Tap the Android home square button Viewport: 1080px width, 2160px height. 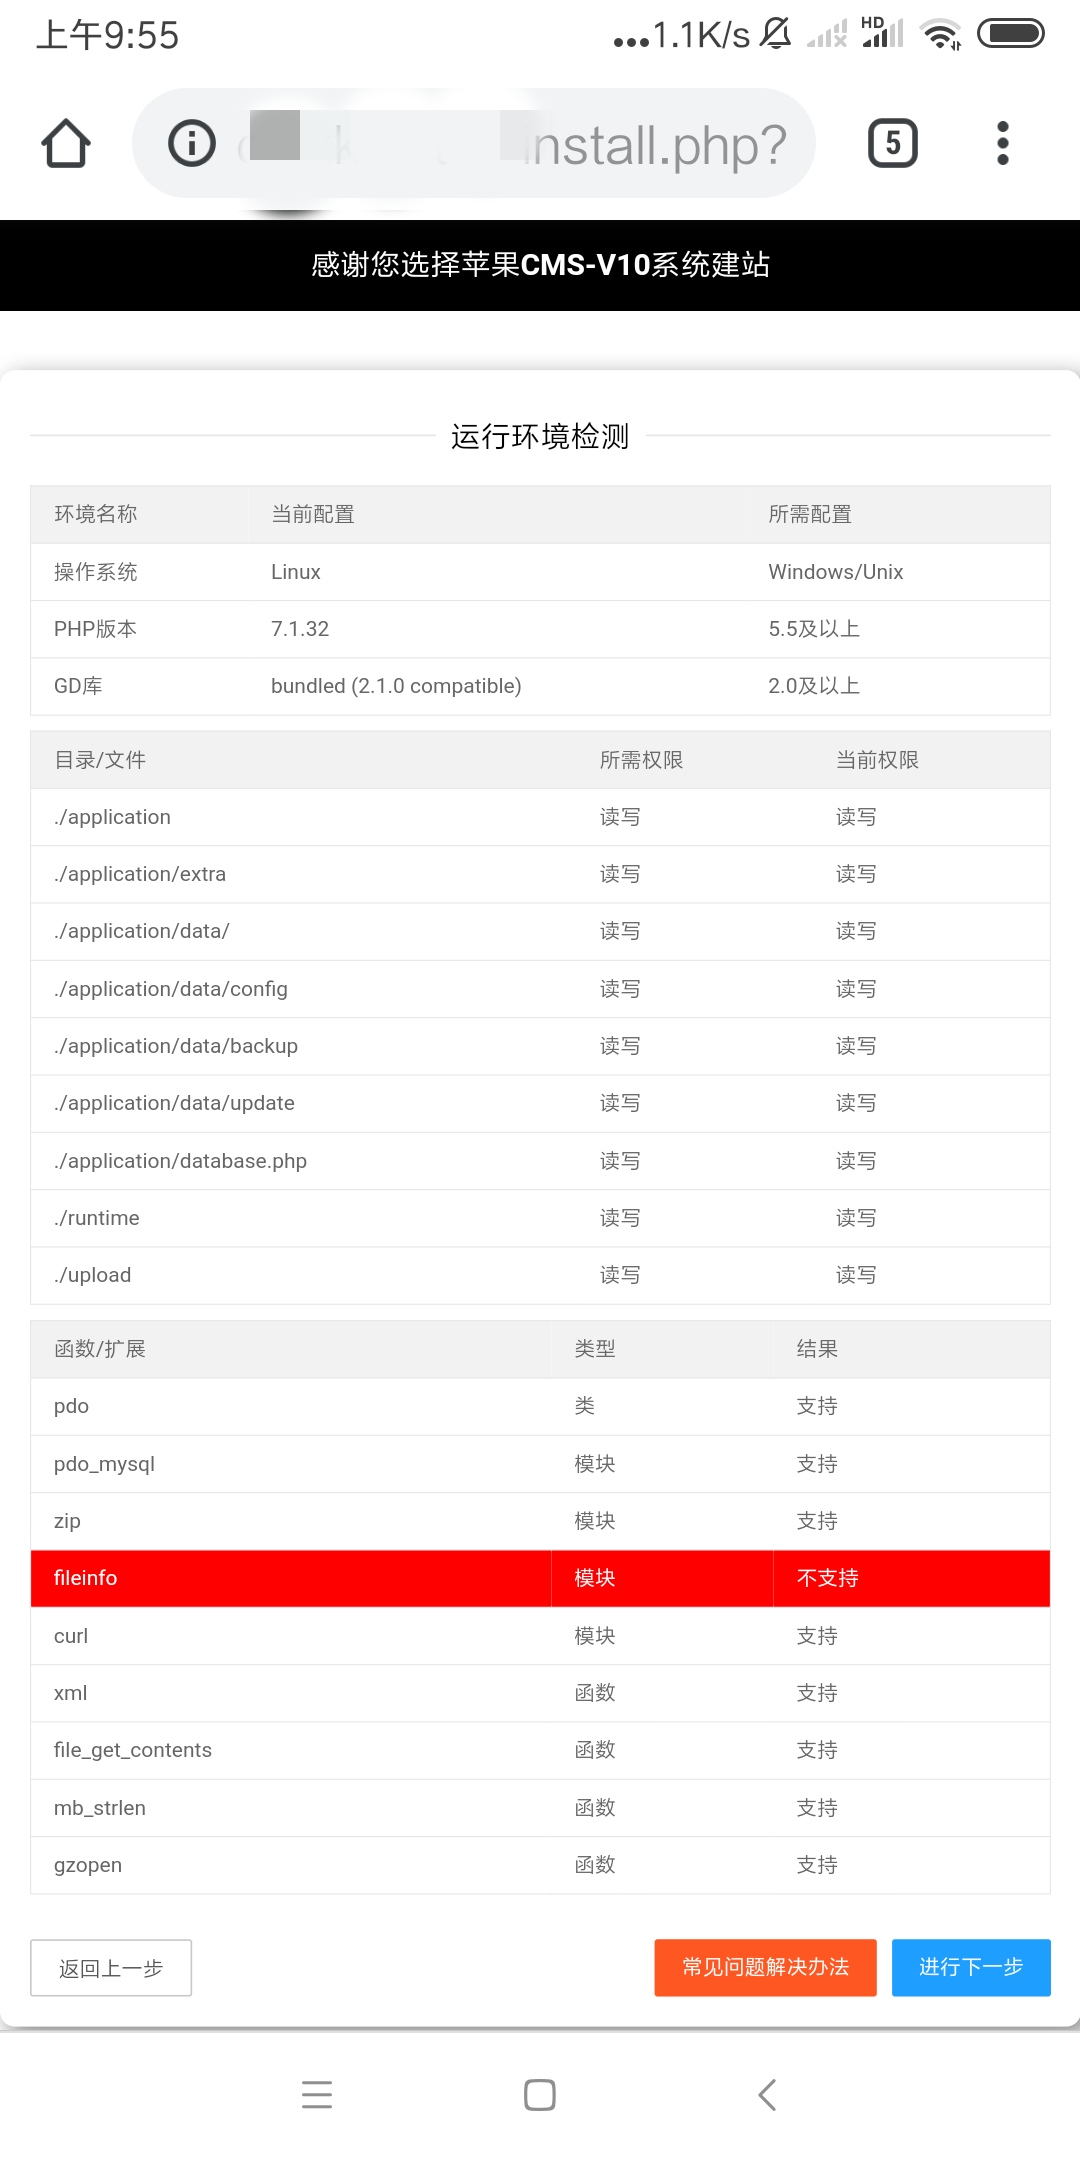click(540, 2095)
